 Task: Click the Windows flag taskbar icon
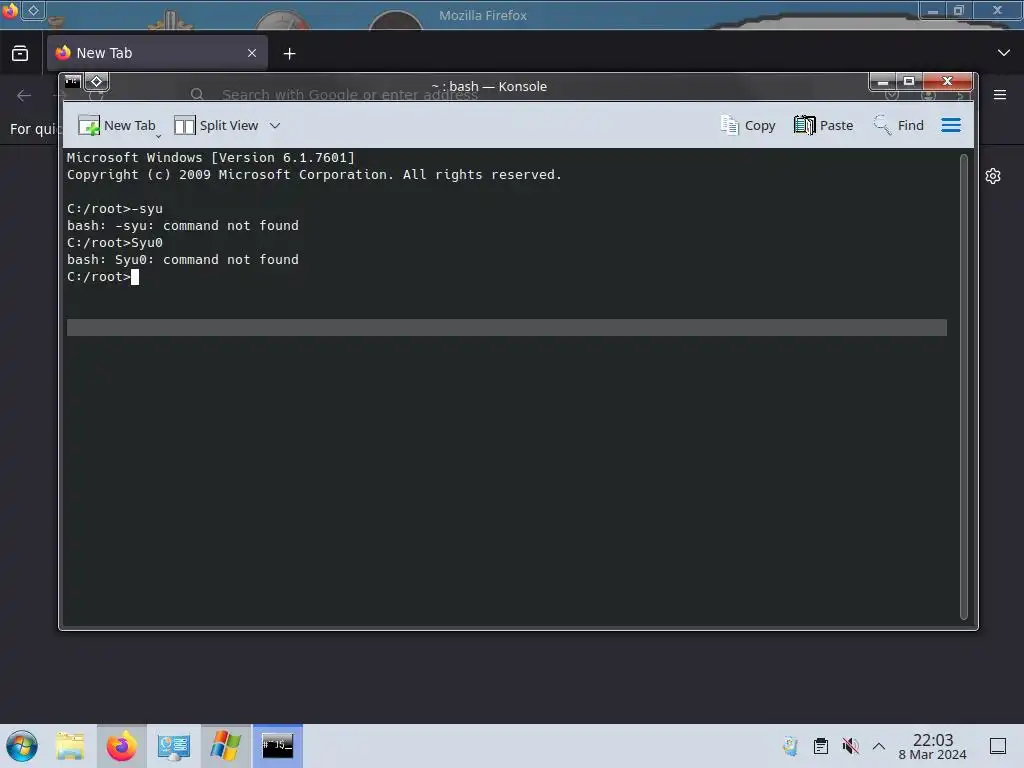point(225,746)
